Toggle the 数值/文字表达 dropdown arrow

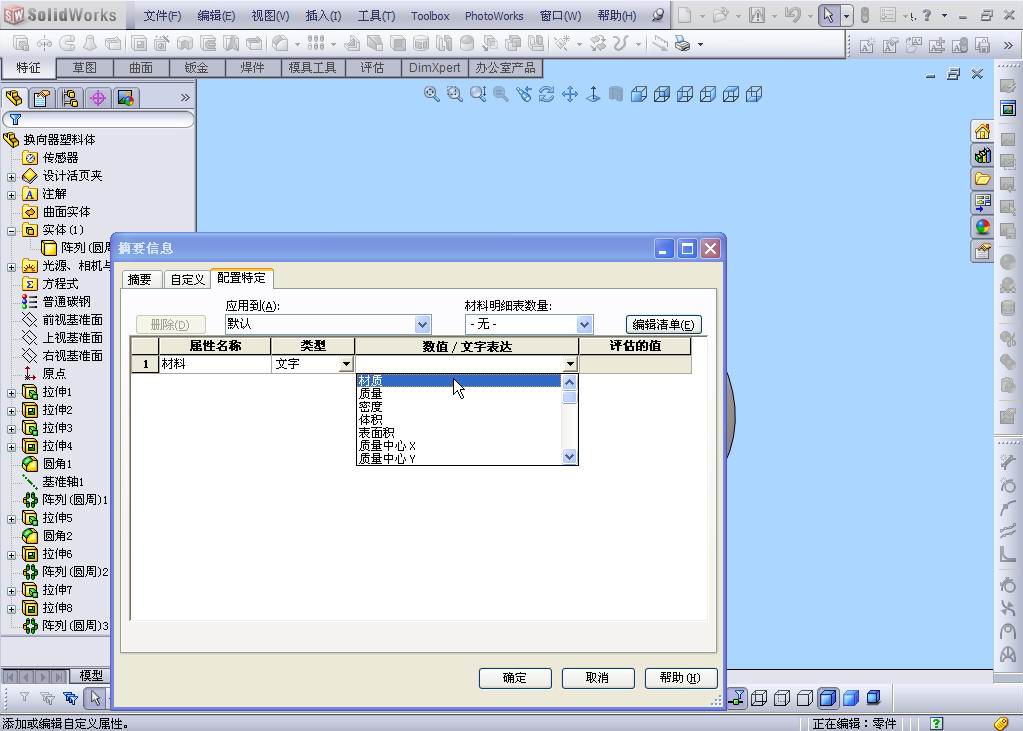click(570, 364)
